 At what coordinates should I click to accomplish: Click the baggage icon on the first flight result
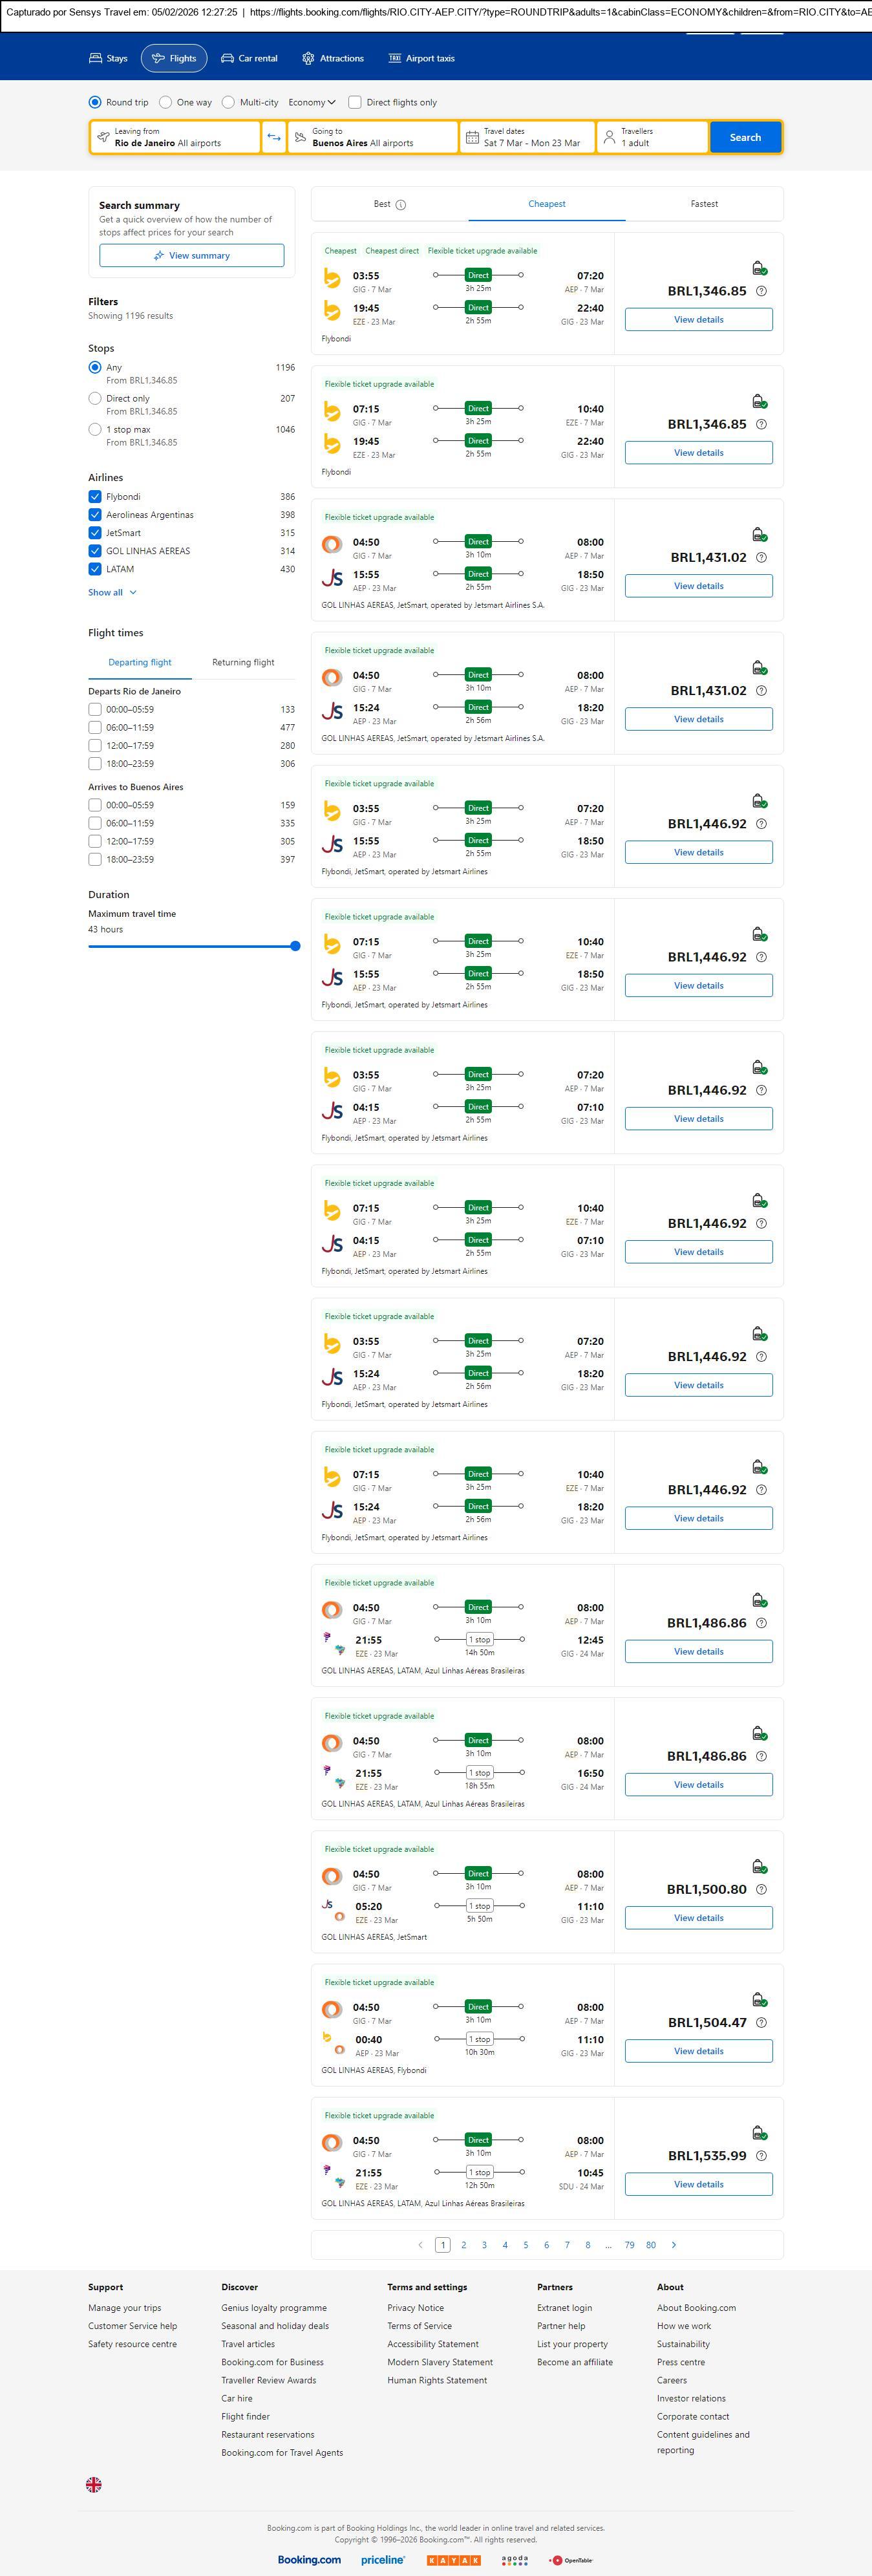pyautogui.click(x=759, y=268)
